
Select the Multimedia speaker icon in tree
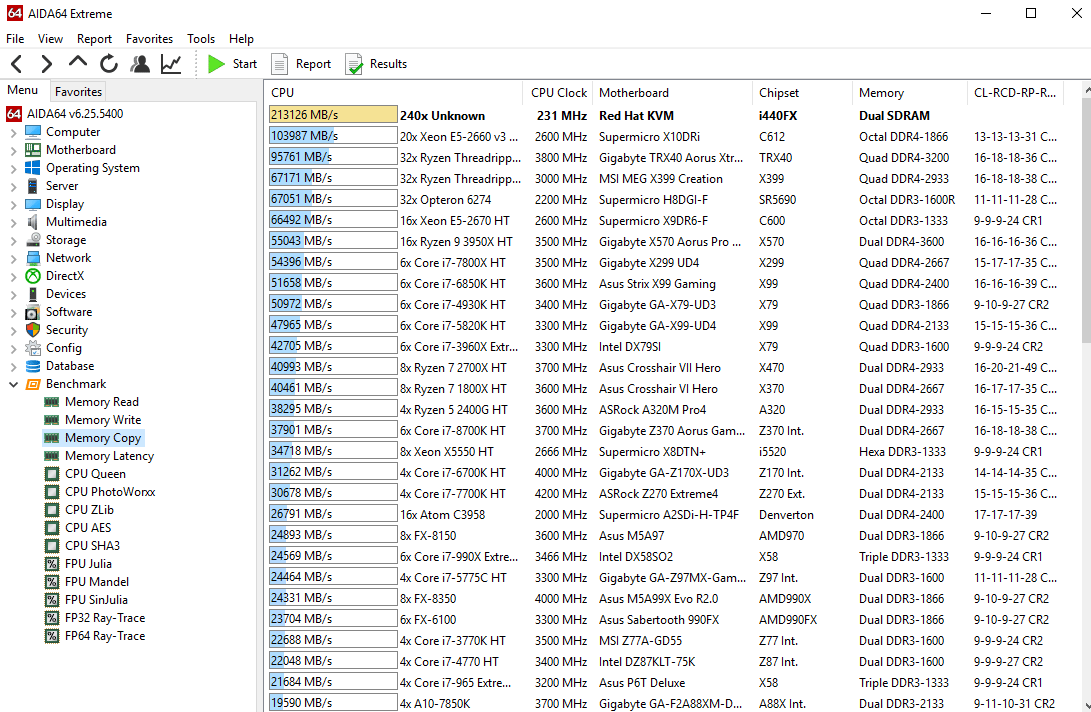coord(33,222)
